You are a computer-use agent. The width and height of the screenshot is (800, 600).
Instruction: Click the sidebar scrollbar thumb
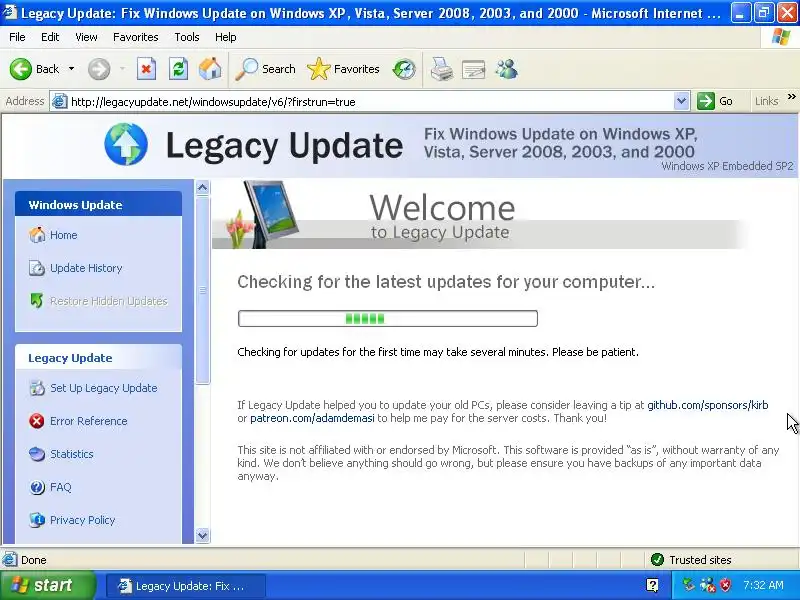coord(203,290)
